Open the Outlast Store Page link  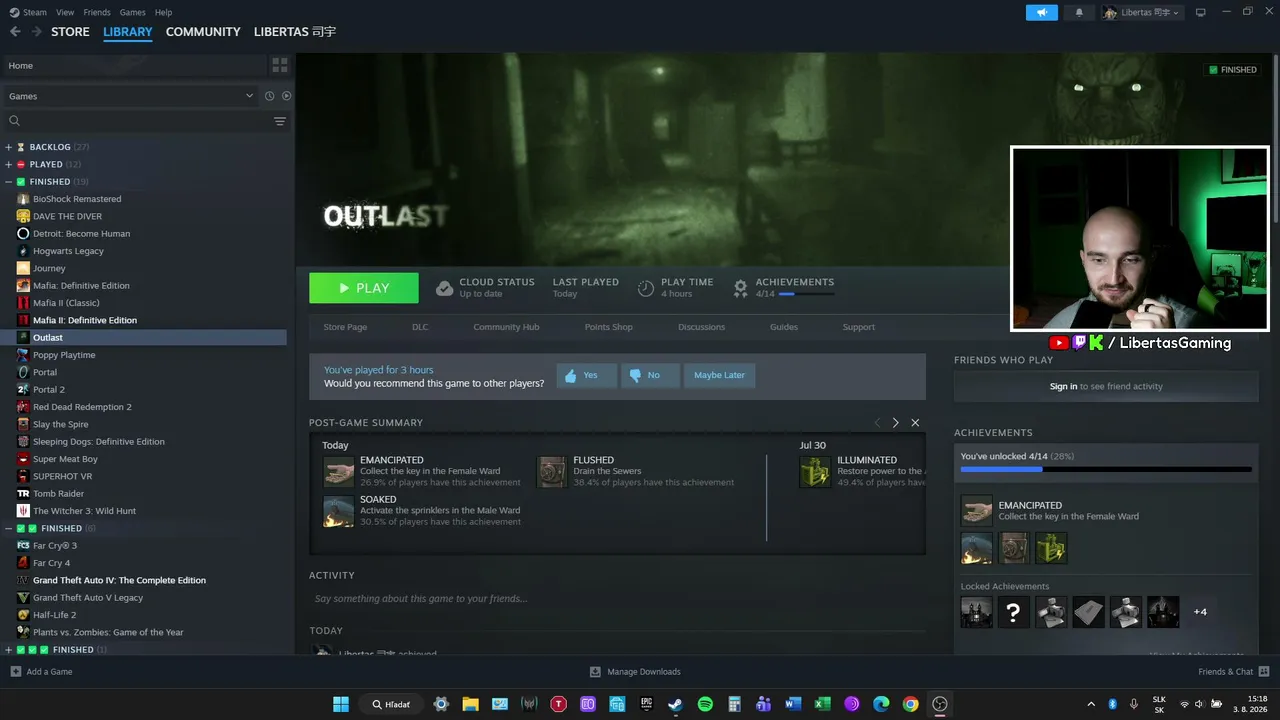345,327
